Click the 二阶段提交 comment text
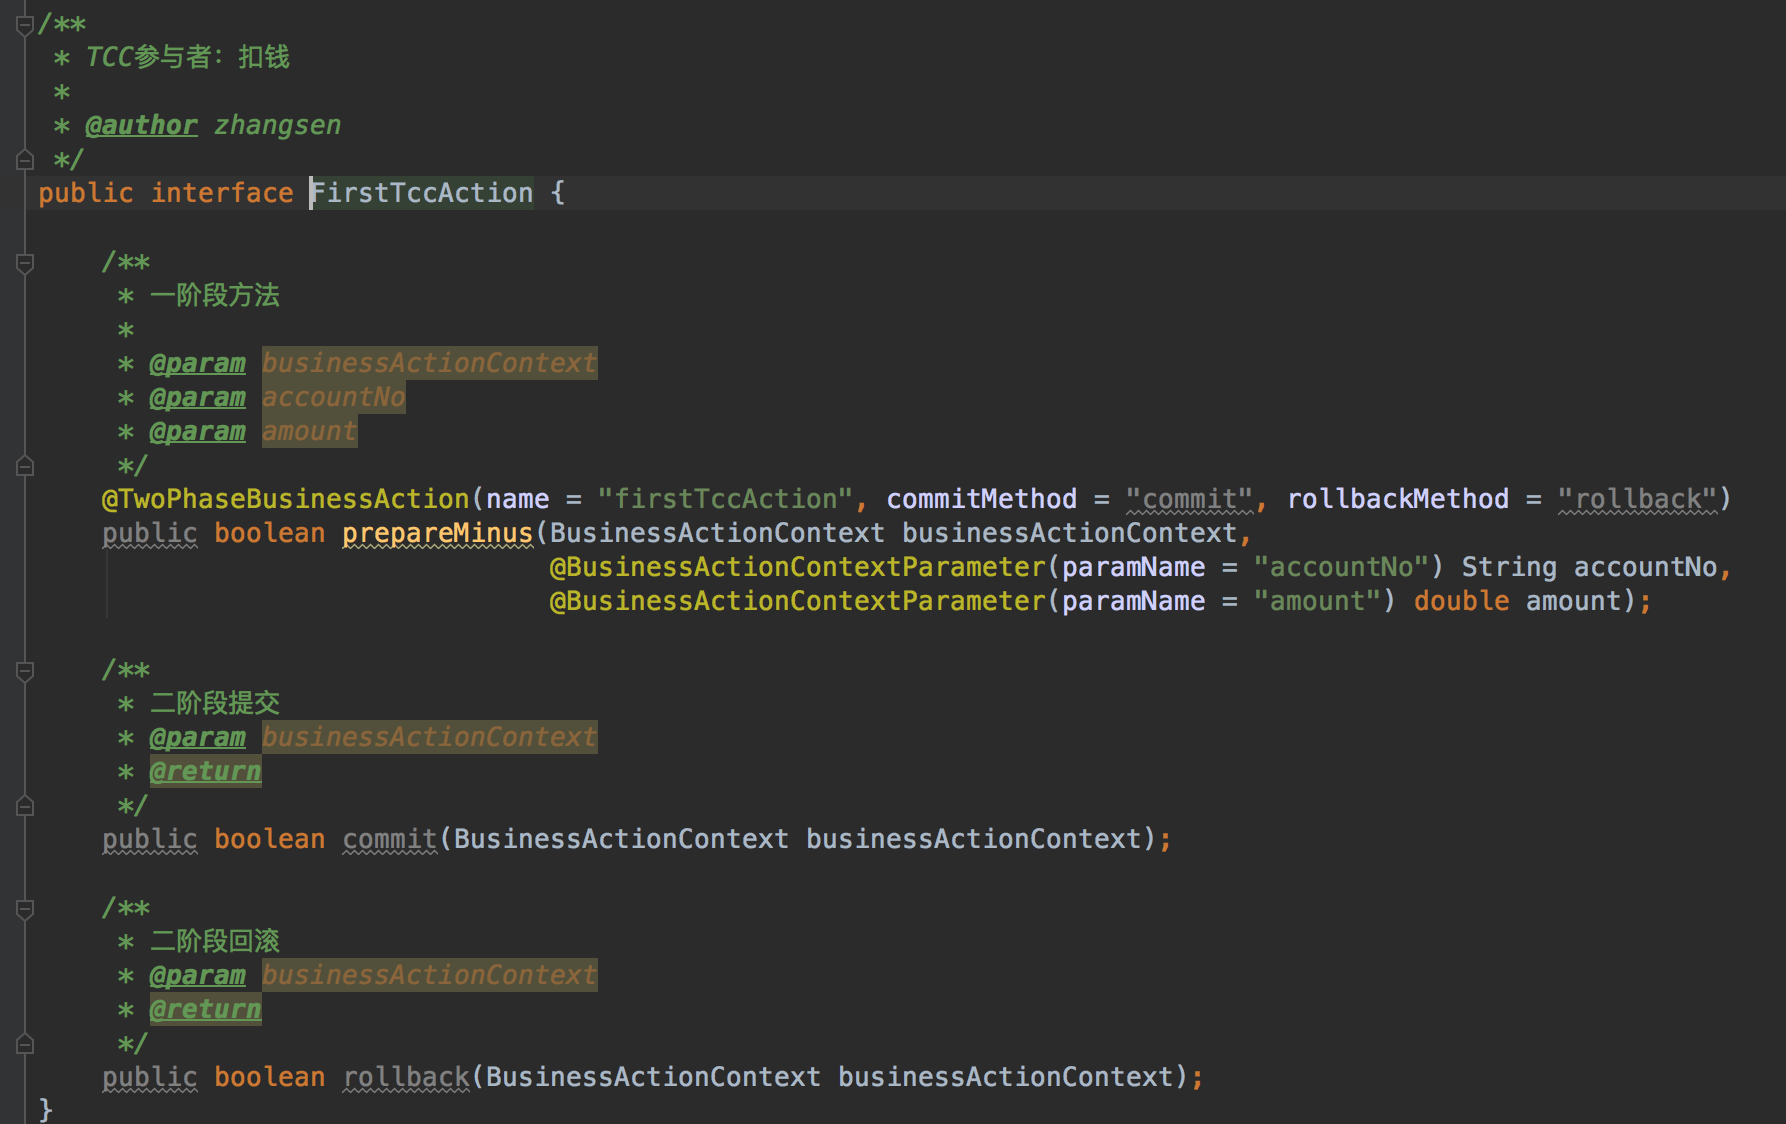 coord(215,703)
